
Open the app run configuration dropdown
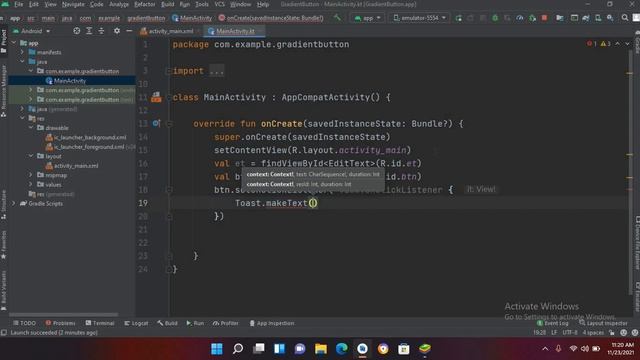367,18
